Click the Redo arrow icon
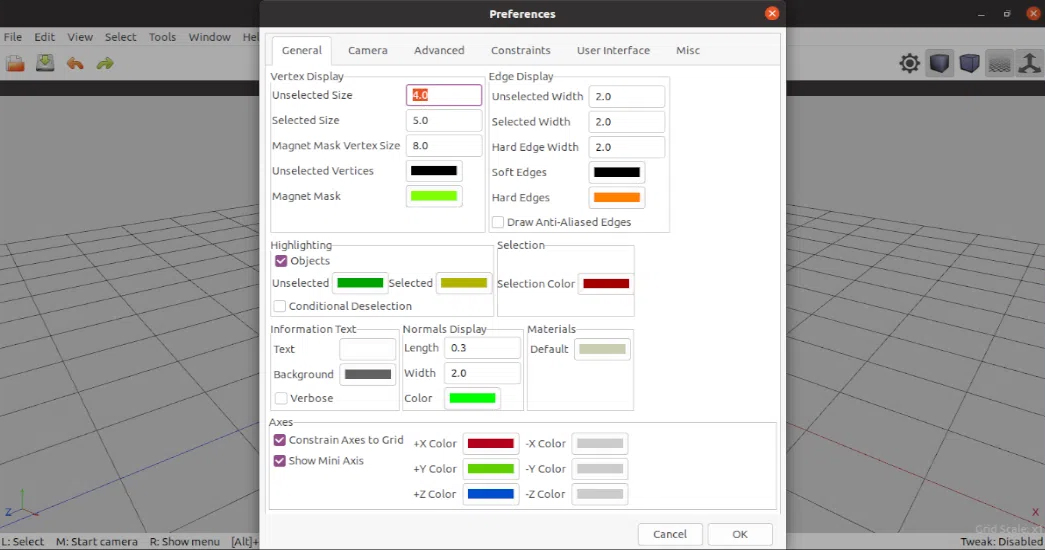 105,63
